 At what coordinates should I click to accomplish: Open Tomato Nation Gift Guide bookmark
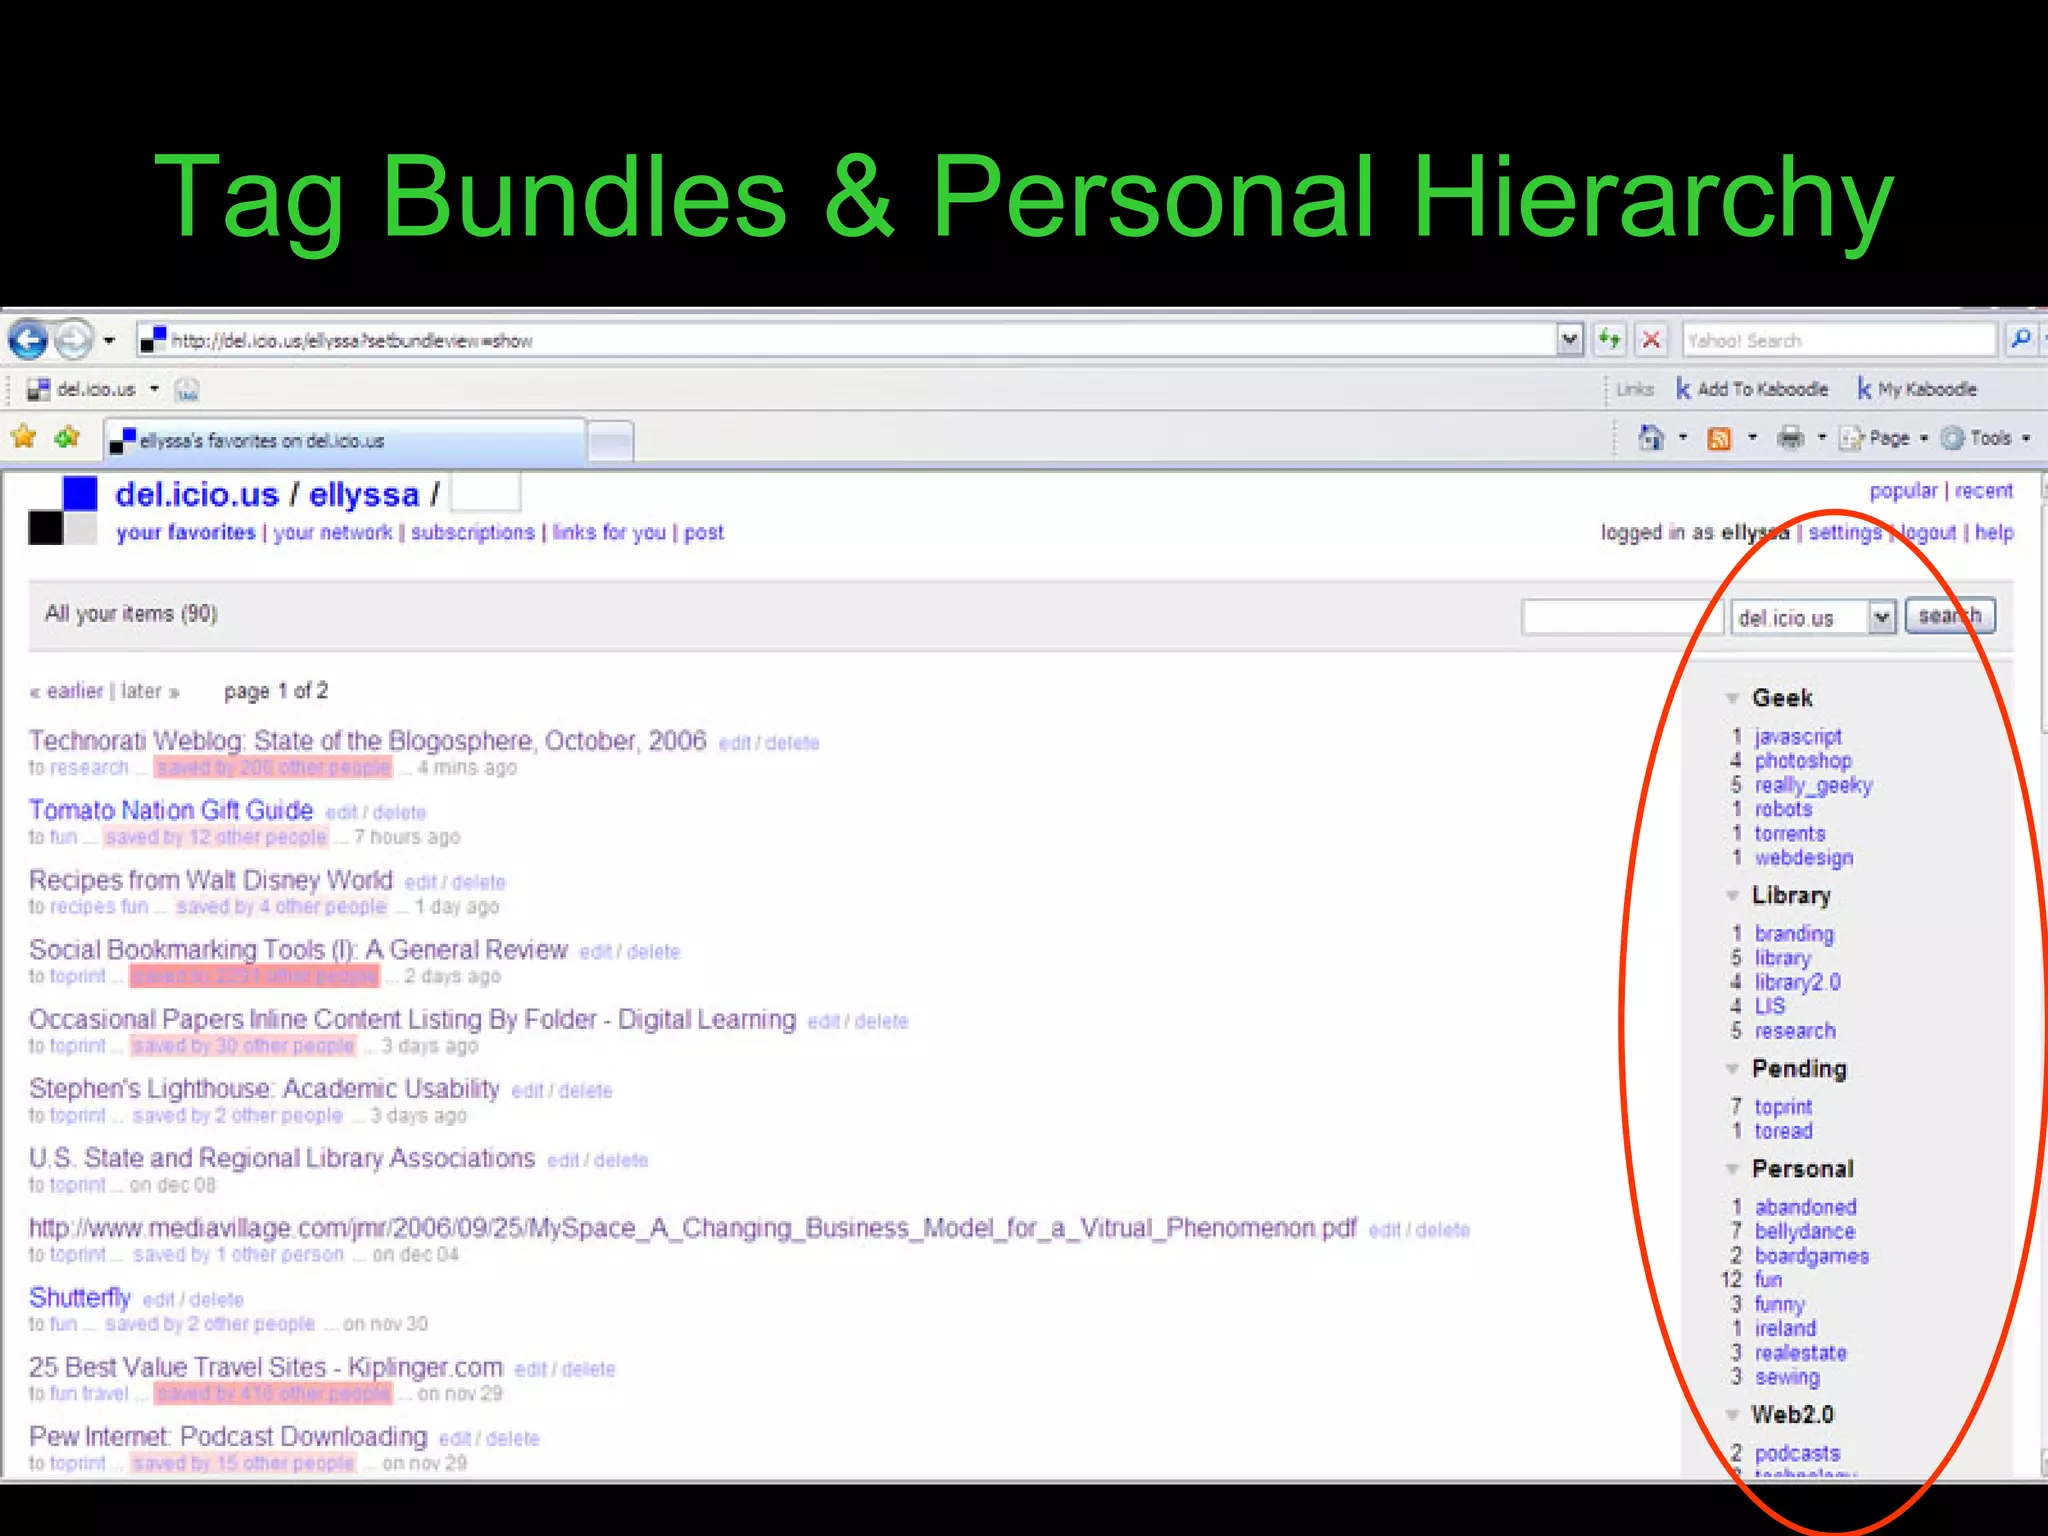pyautogui.click(x=171, y=810)
